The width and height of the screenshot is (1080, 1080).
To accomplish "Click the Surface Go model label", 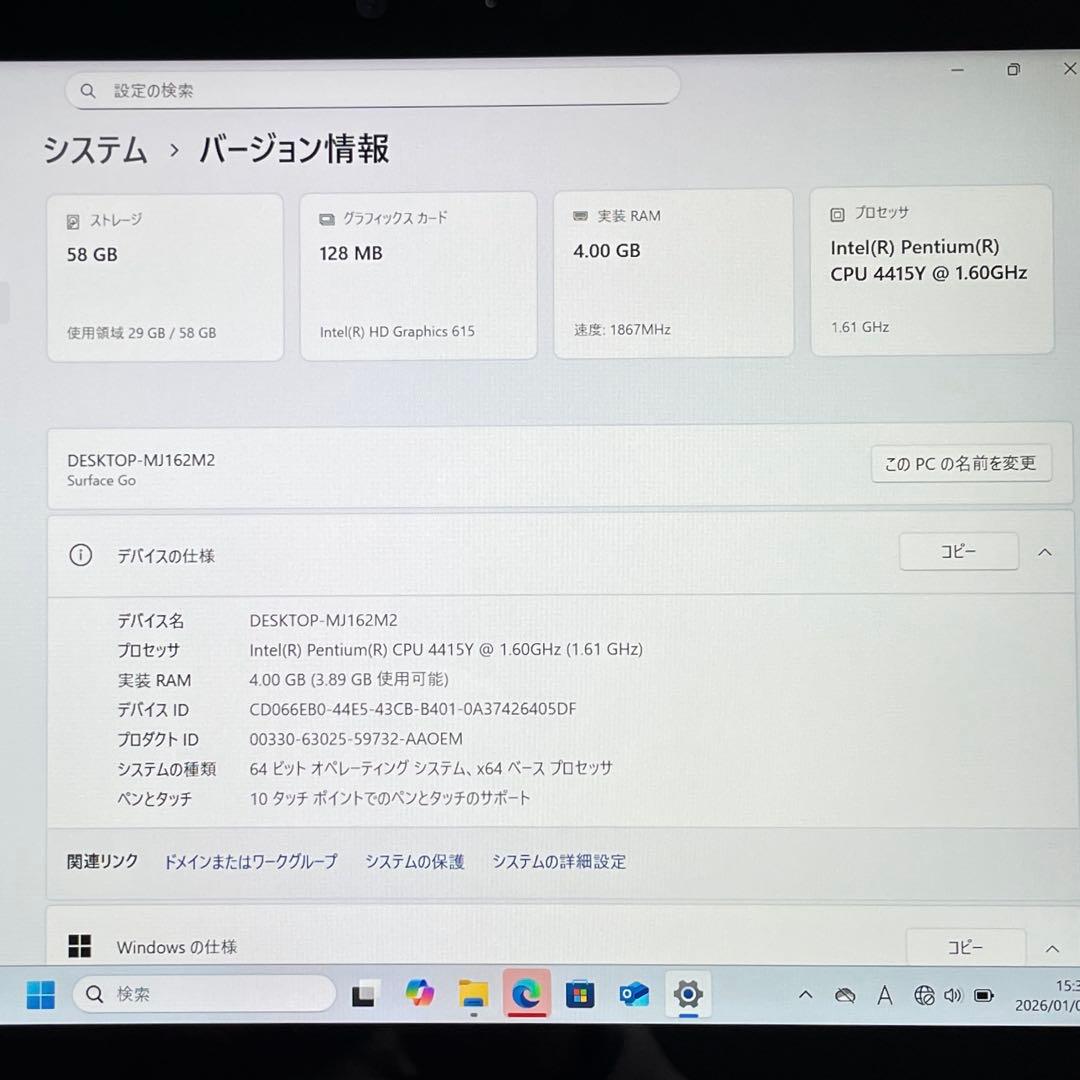I will (101, 480).
